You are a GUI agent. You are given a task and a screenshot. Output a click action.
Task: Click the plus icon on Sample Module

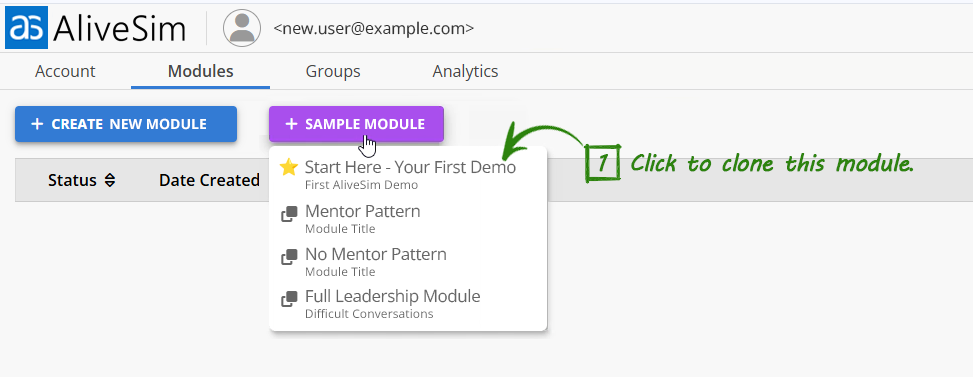point(291,124)
